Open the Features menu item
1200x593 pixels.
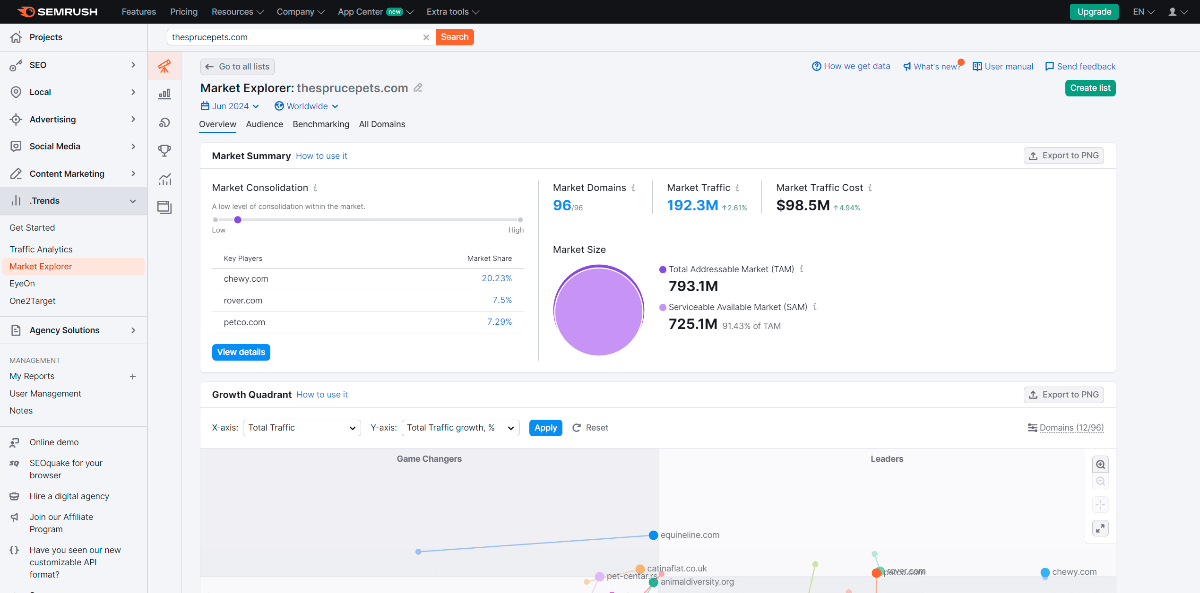point(139,12)
